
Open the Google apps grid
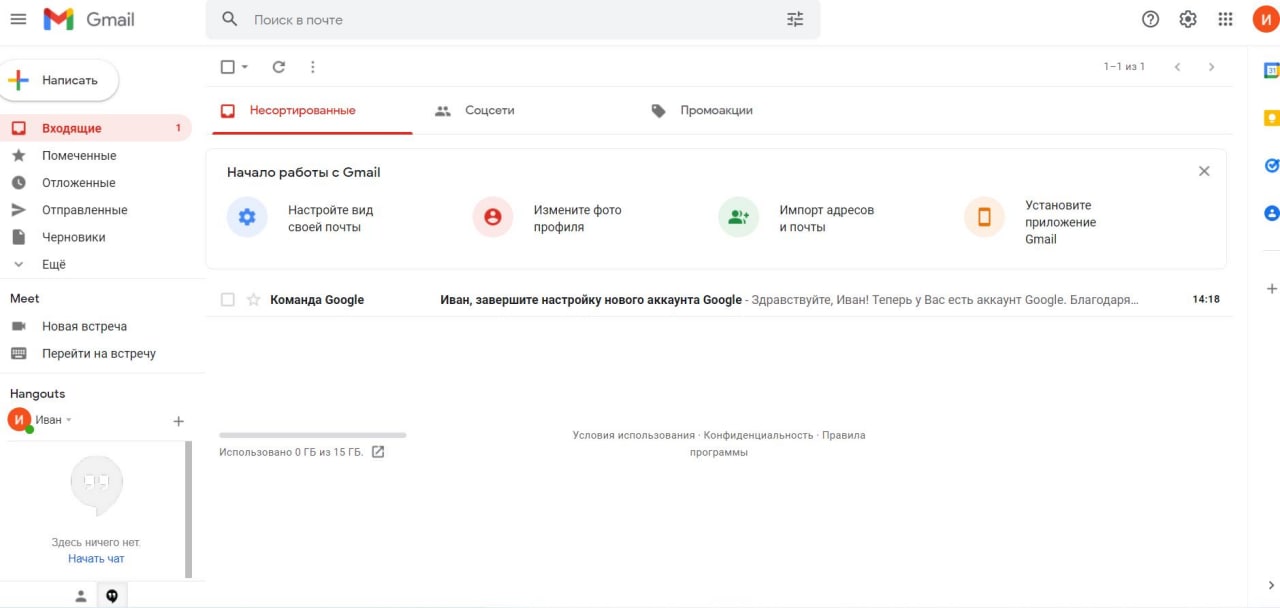coord(1225,19)
